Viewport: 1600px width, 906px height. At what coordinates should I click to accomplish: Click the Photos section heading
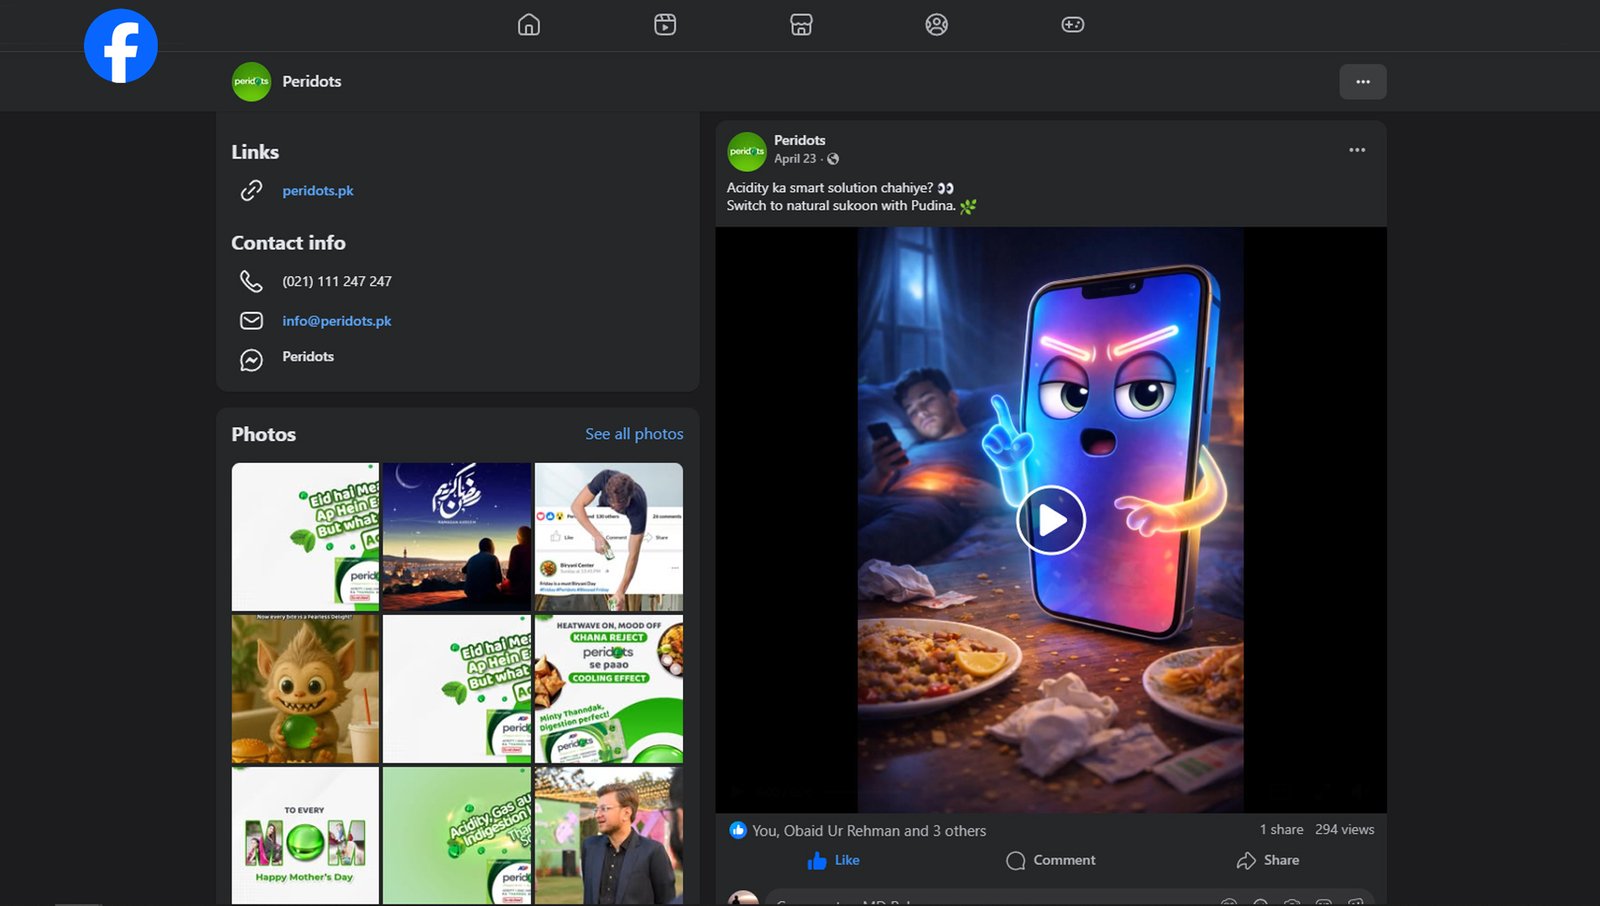(264, 434)
